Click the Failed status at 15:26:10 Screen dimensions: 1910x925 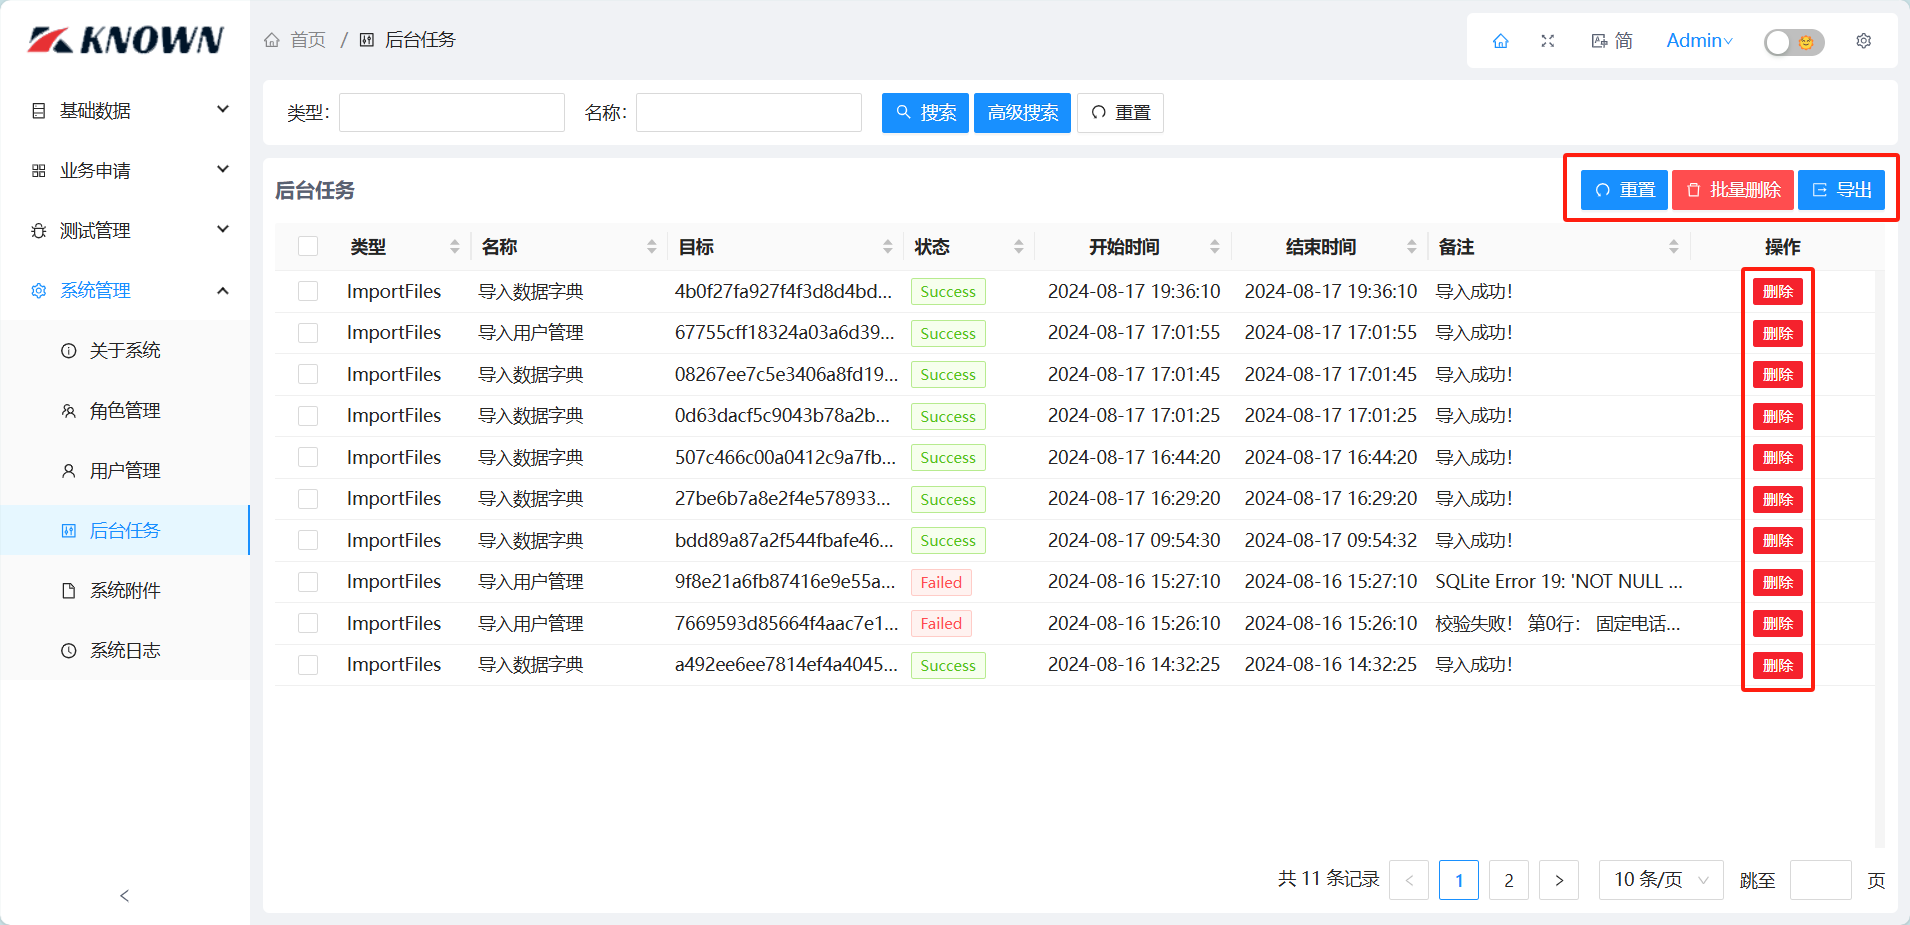point(941,624)
